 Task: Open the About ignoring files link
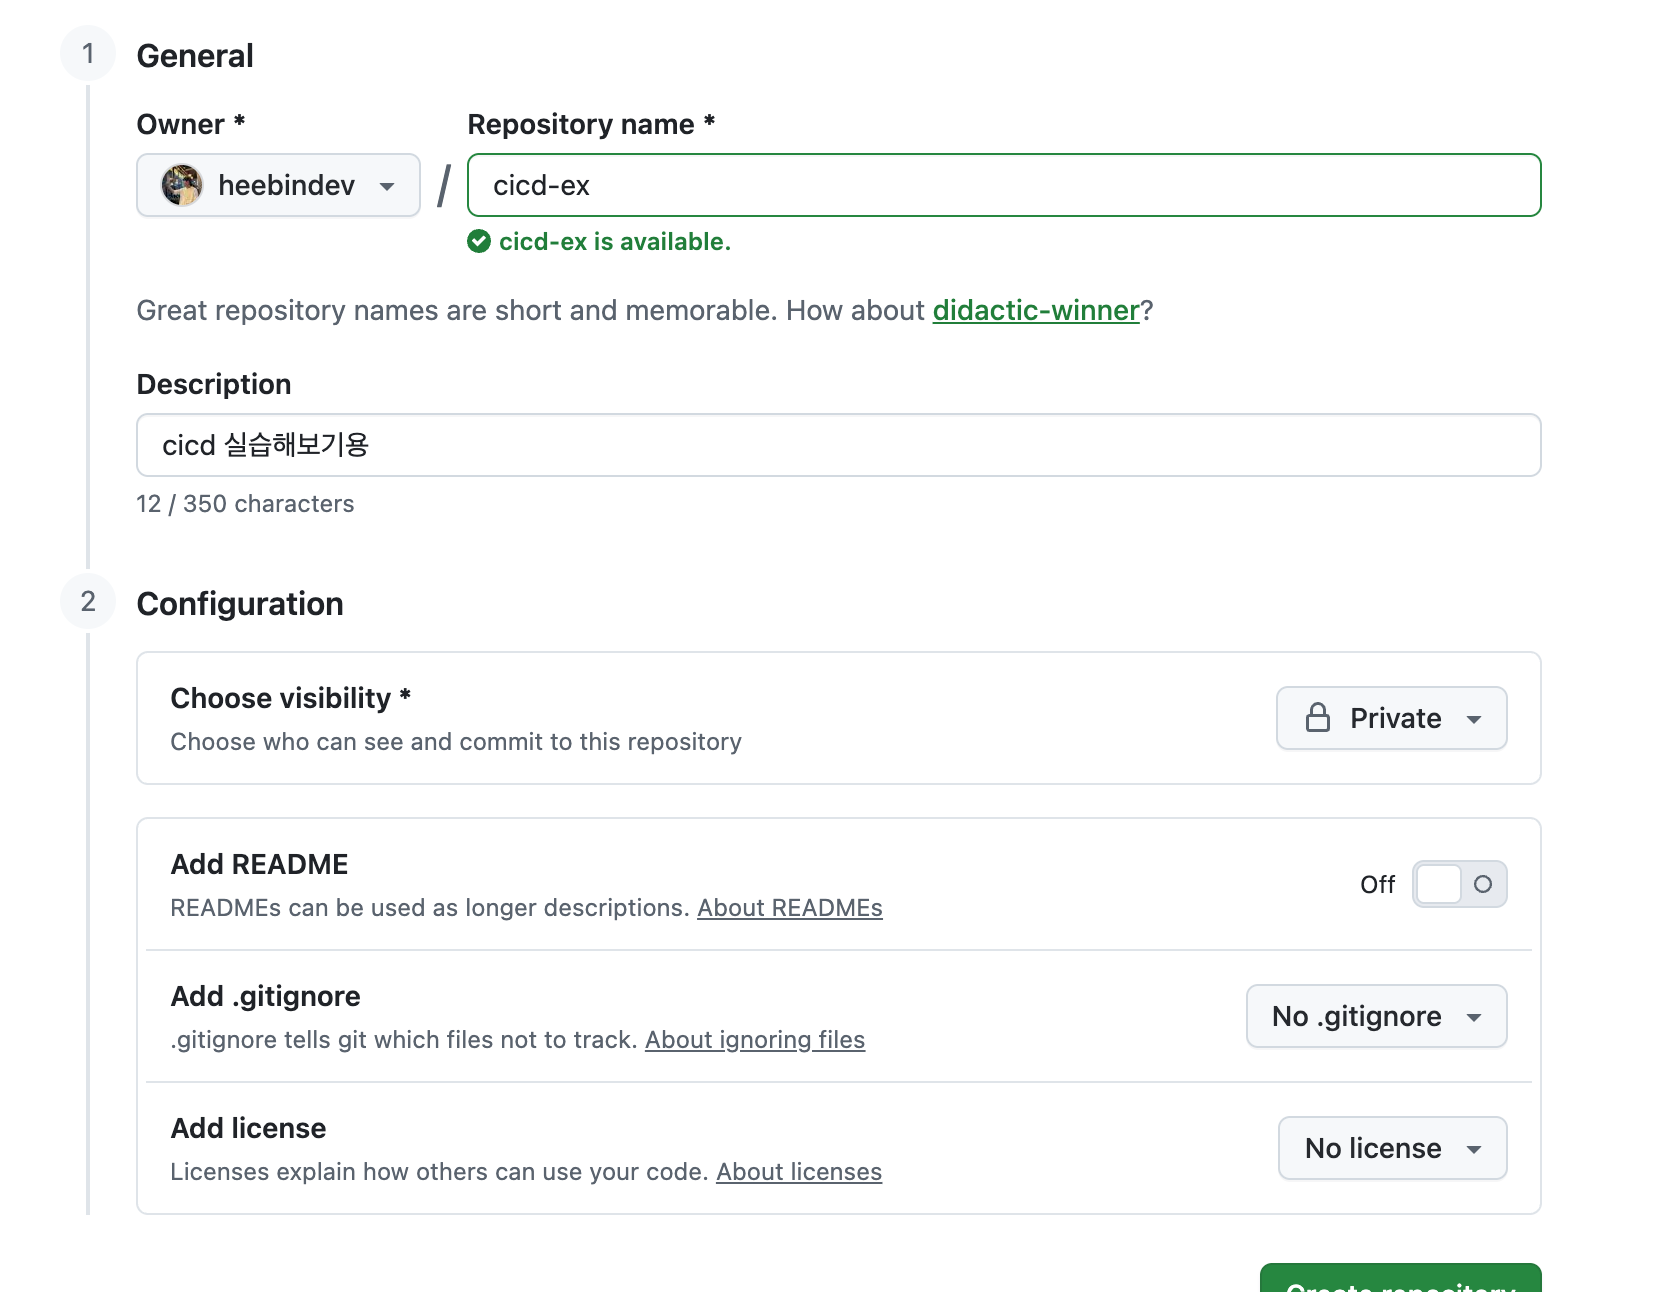click(755, 1040)
